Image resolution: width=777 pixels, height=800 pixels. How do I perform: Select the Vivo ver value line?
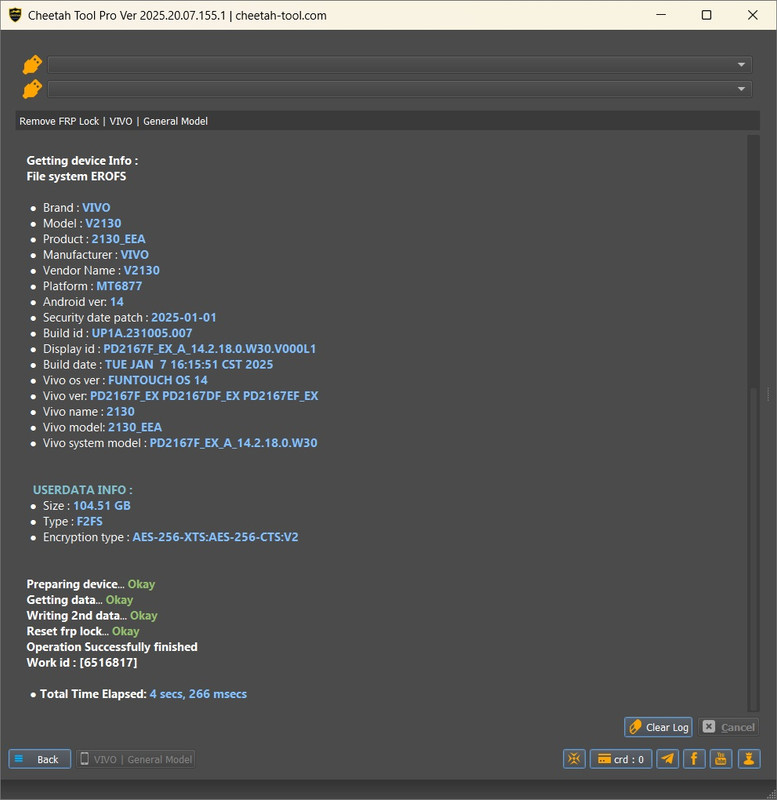(x=204, y=396)
